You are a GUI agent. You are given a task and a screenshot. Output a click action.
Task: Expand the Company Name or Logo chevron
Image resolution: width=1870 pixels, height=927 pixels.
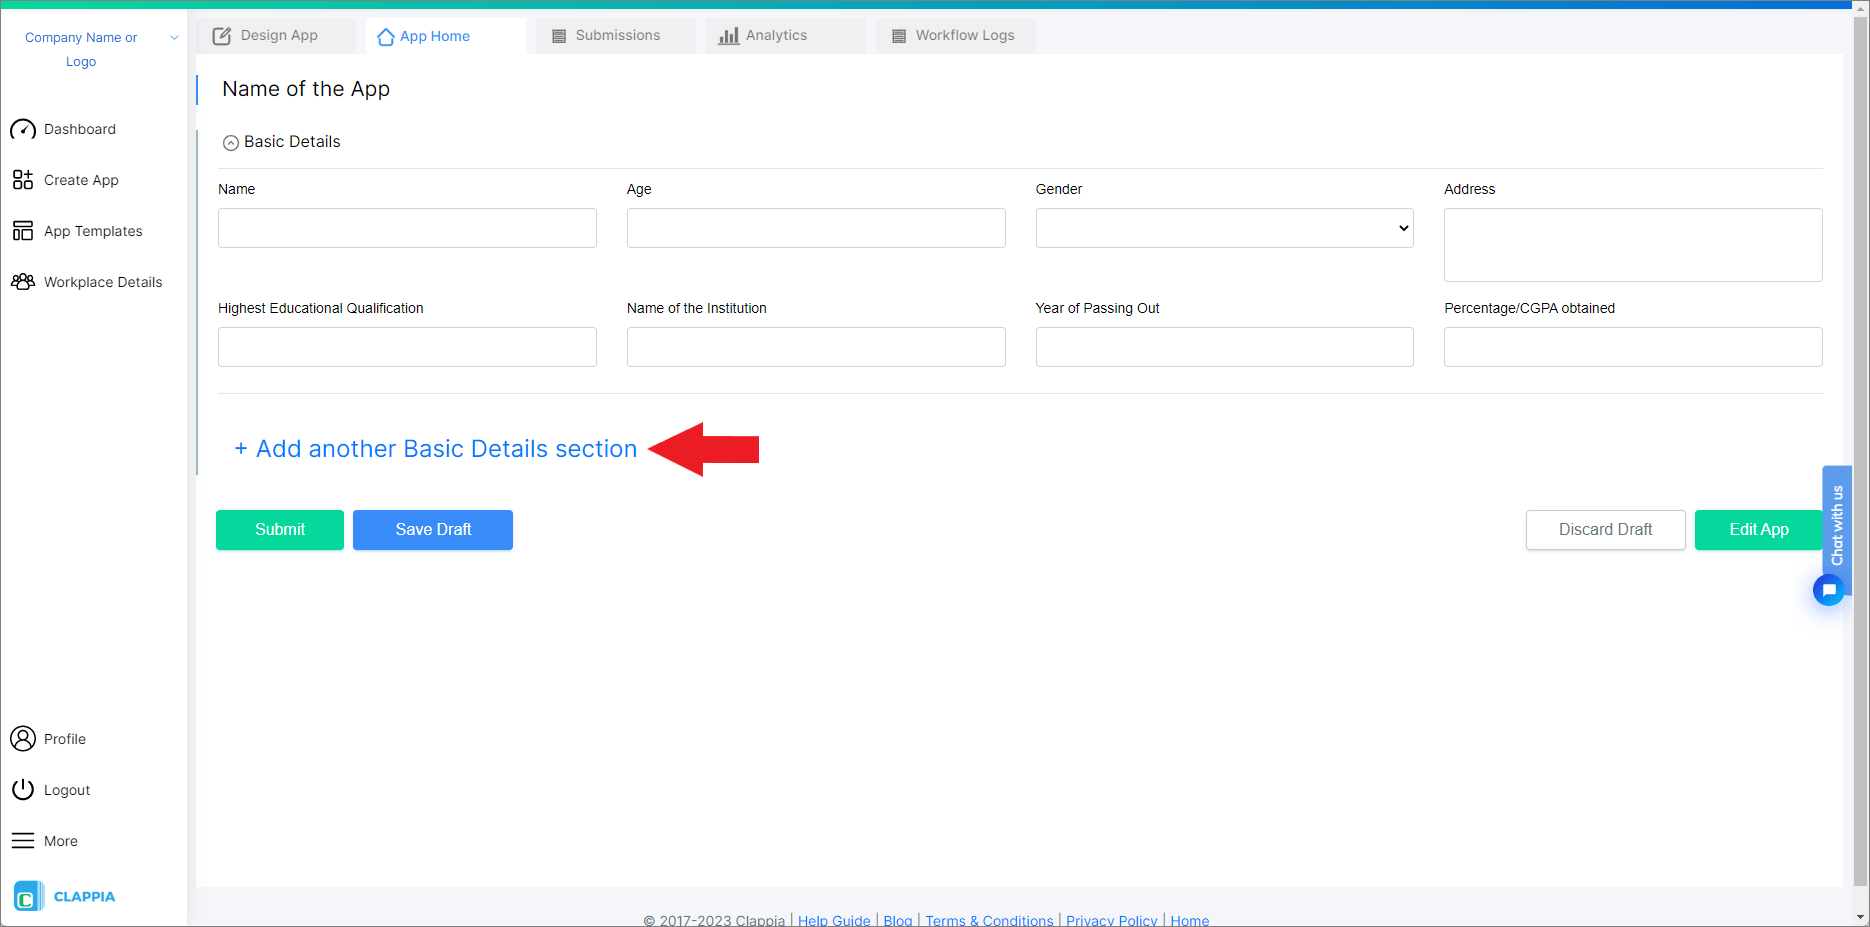pos(174,37)
